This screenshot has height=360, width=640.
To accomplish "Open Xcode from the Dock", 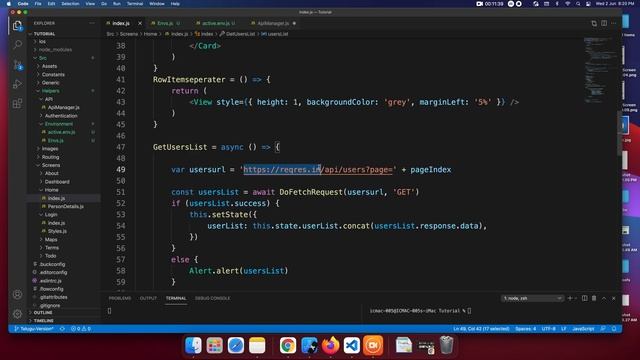I will [x=309, y=345].
